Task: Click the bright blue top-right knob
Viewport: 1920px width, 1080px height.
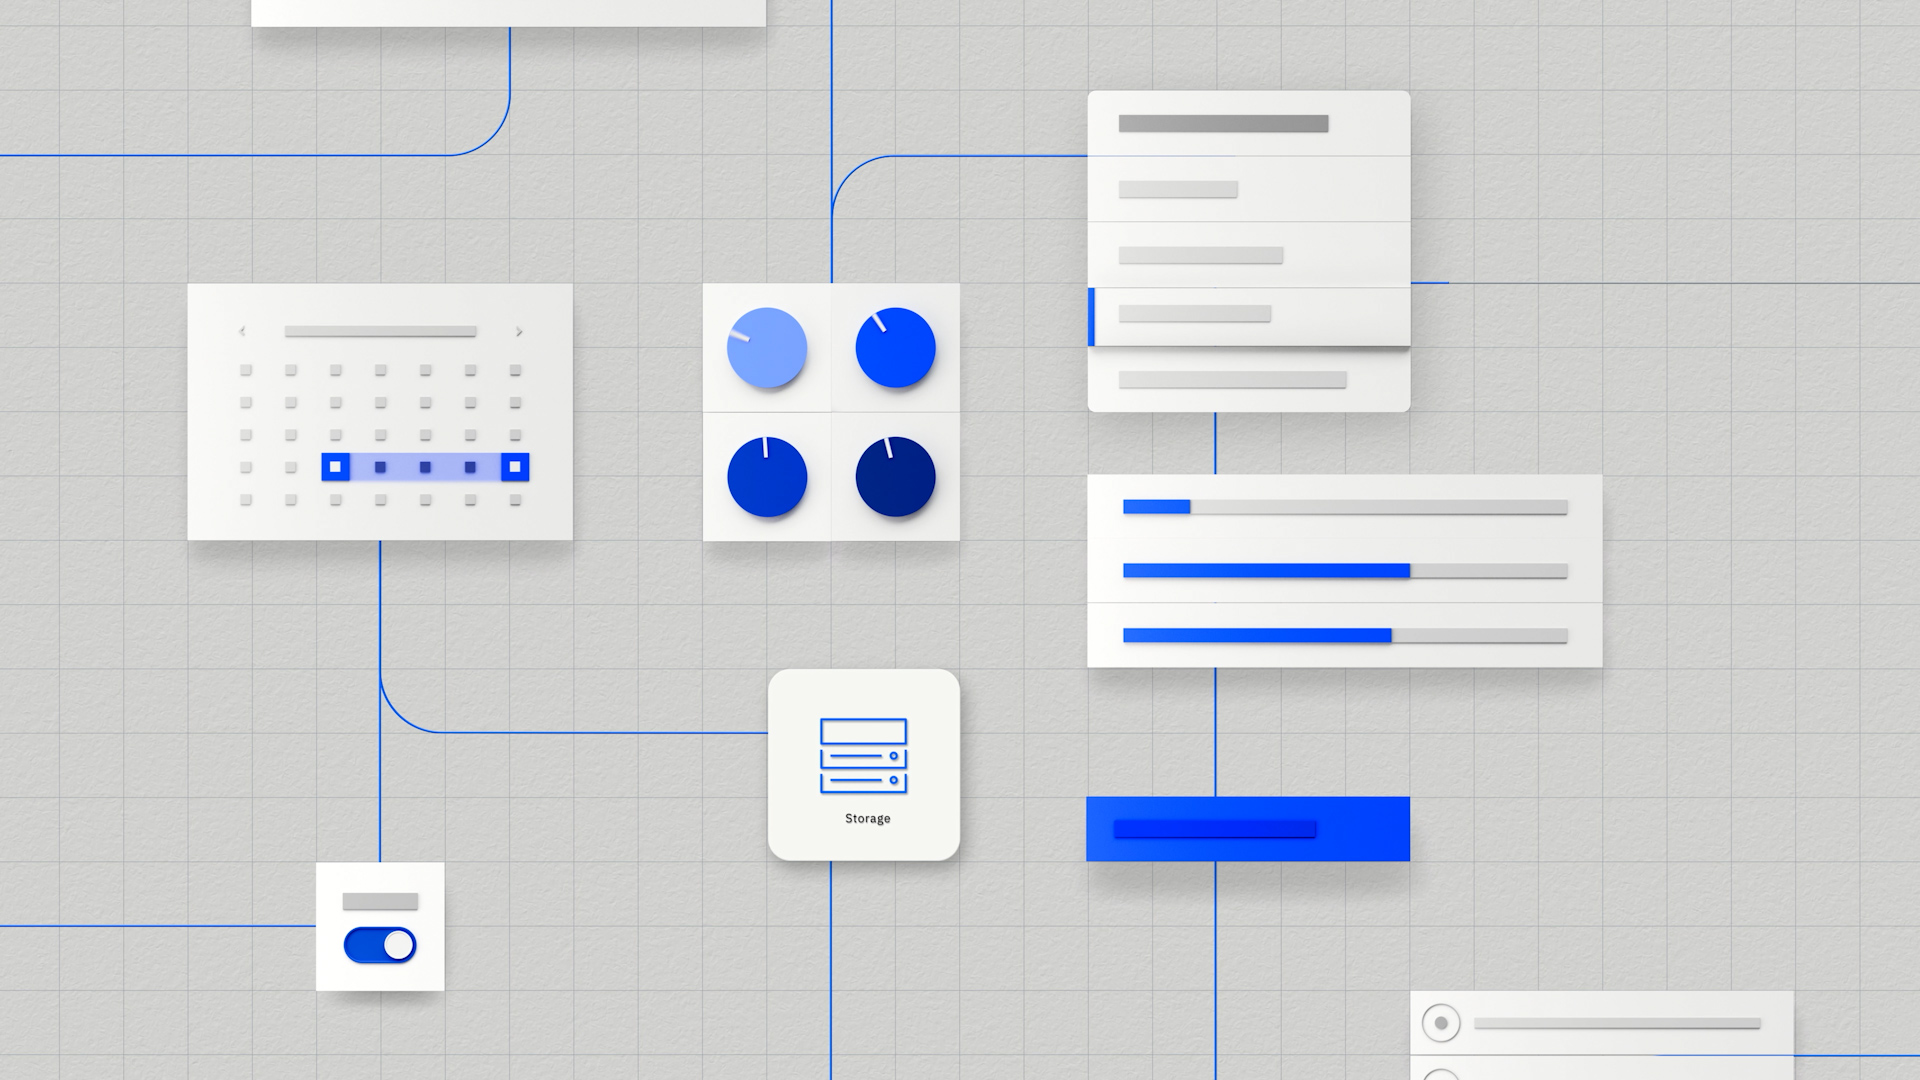Action: pos(895,347)
